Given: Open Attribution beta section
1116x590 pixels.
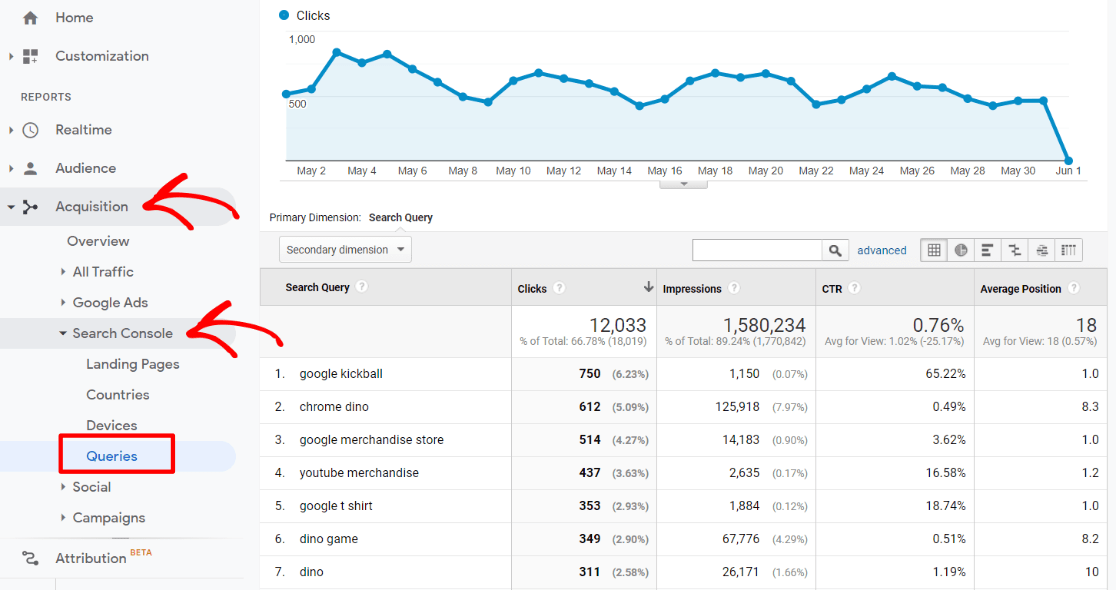Looking at the screenshot, I should [x=90, y=558].
